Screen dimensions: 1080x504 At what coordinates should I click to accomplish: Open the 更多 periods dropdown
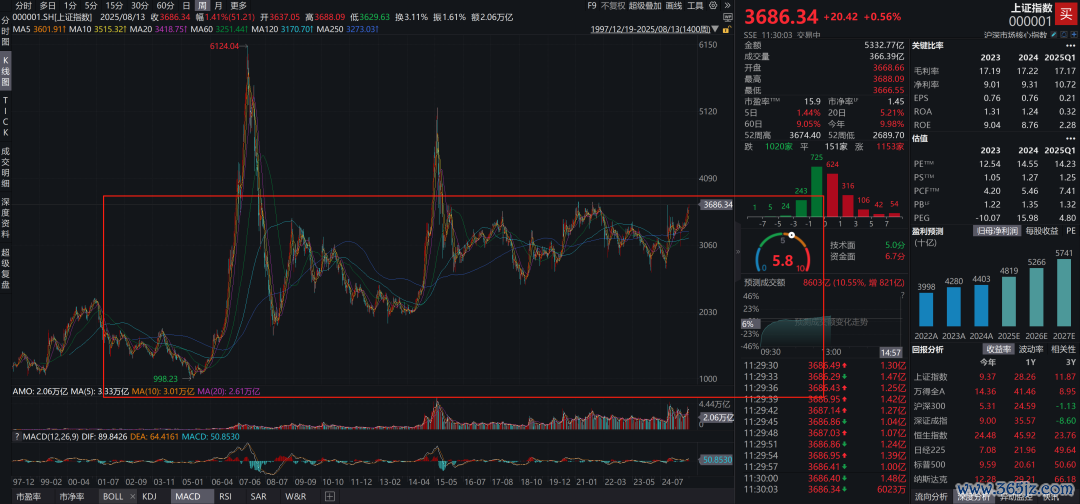(x=238, y=5)
